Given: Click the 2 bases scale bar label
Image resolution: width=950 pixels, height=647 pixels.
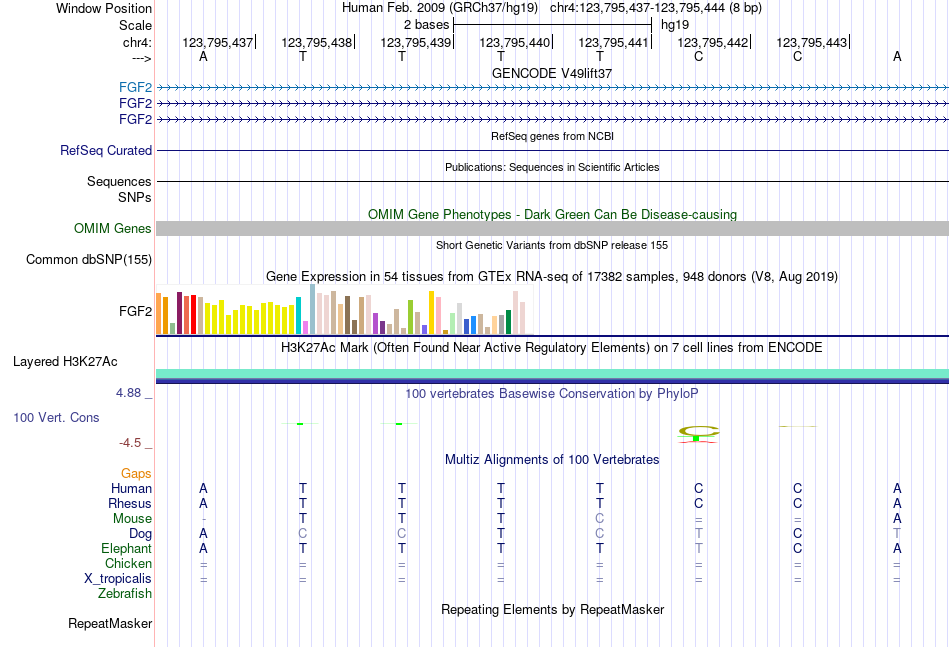Looking at the screenshot, I should click(x=427, y=25).
